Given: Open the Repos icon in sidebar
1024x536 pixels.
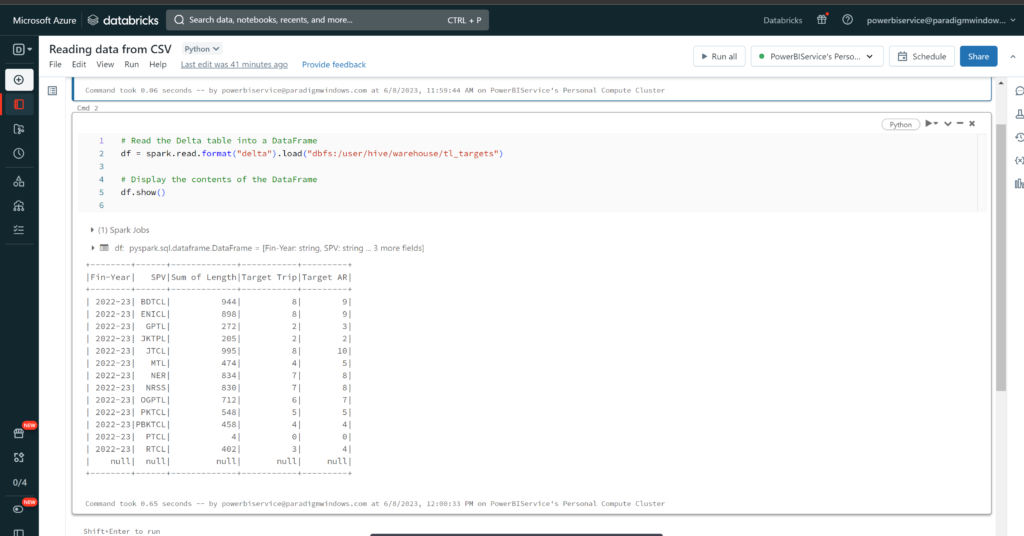Looking at the screenshot, I should click(19, 129).
